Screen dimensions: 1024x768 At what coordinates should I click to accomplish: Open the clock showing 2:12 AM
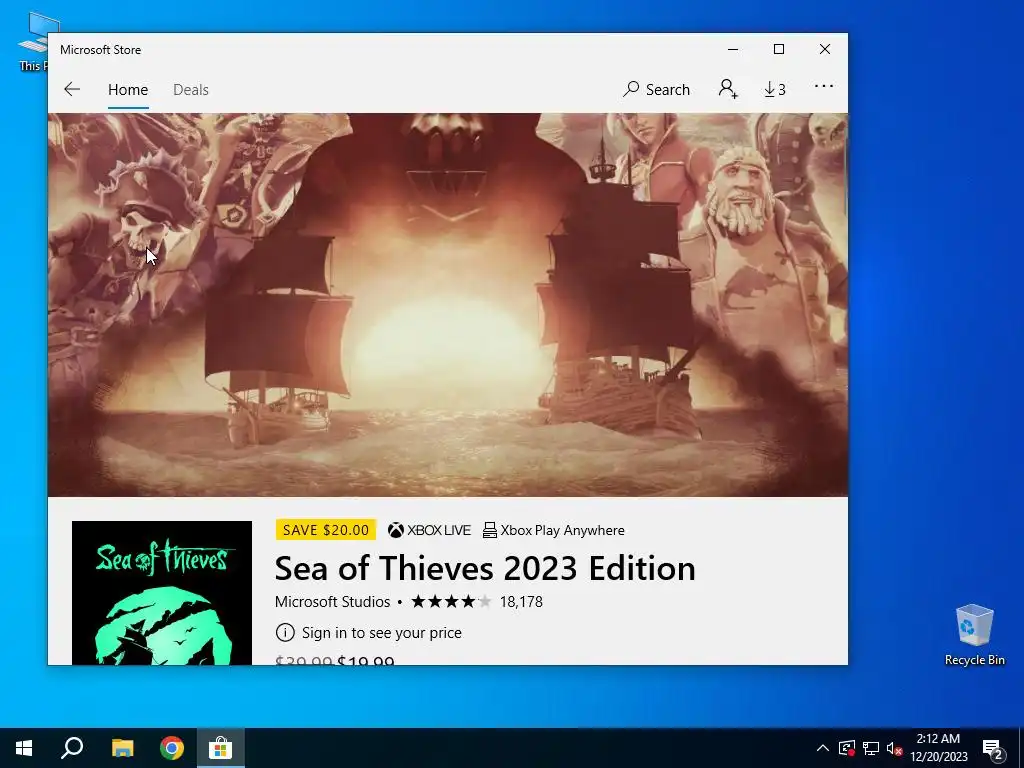938,748
